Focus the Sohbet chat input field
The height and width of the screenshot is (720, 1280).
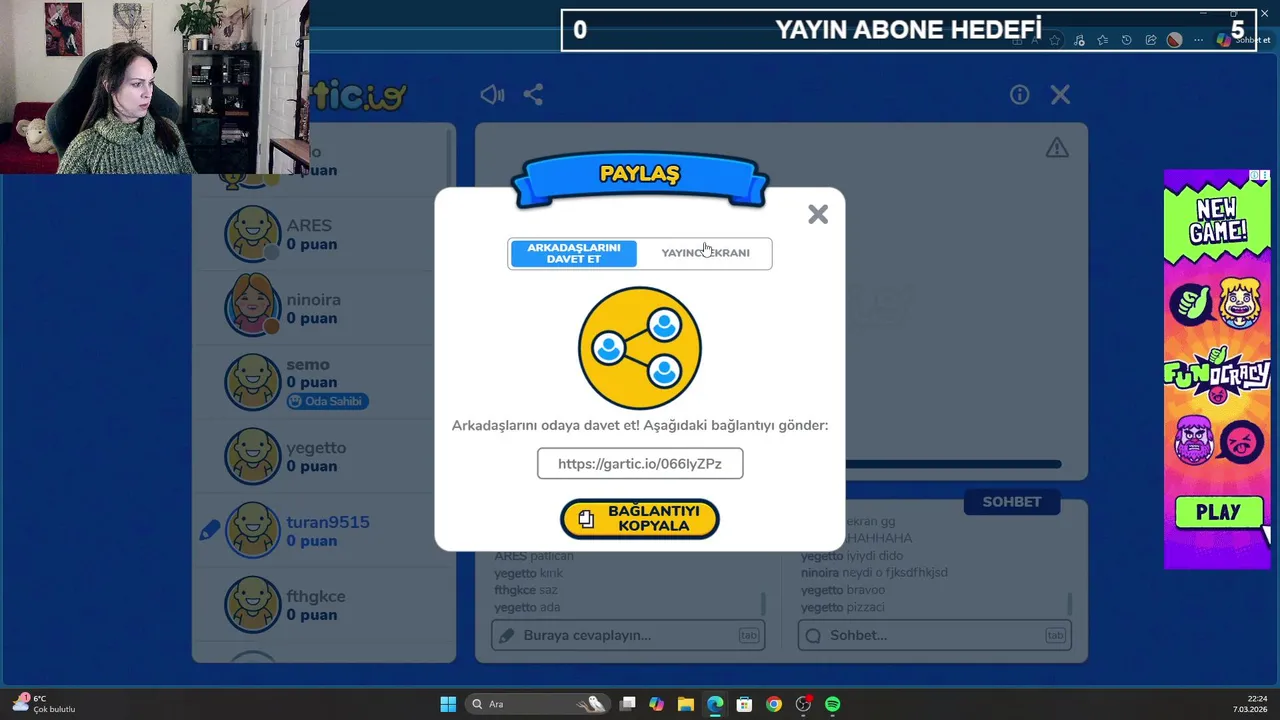tap(934, 635)
